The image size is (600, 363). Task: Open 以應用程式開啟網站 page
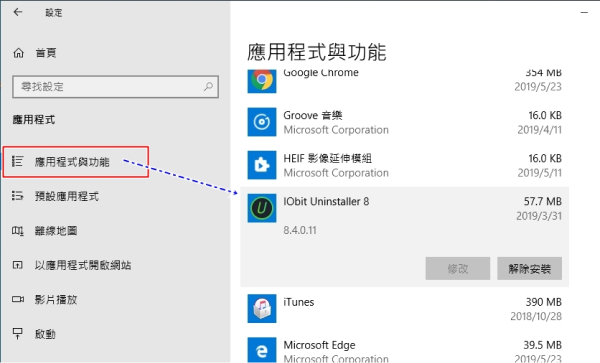pos(83,265)
